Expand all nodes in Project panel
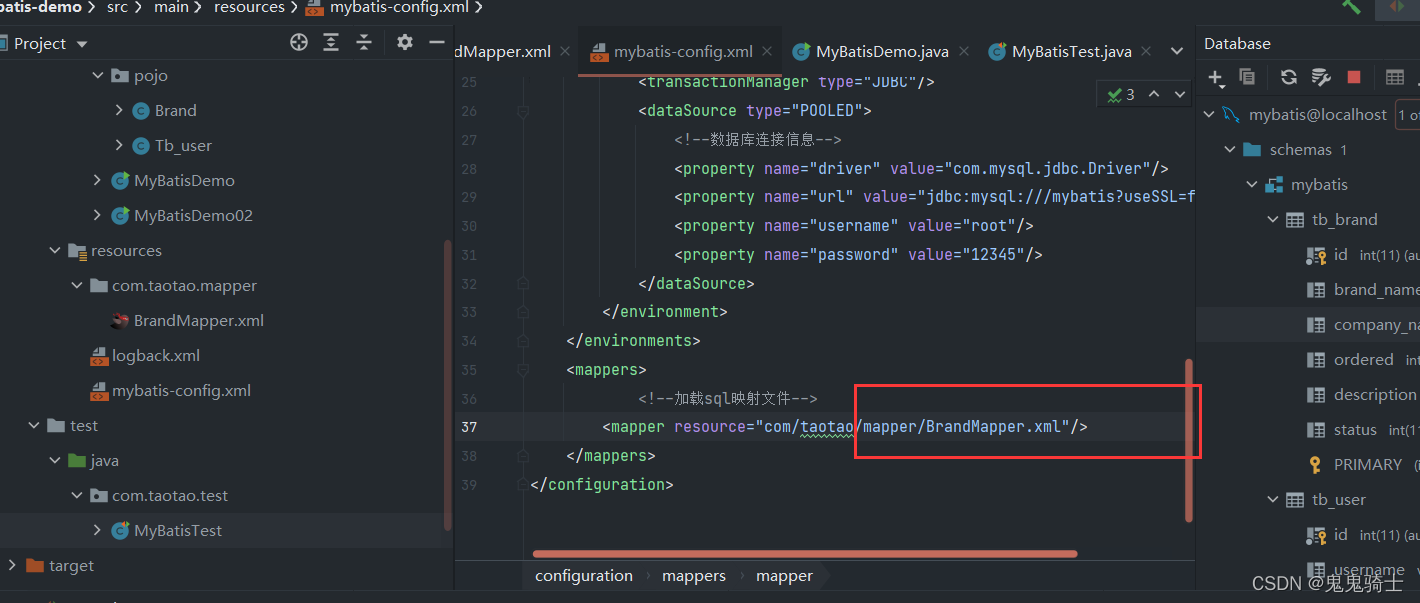 click(331, 42)
